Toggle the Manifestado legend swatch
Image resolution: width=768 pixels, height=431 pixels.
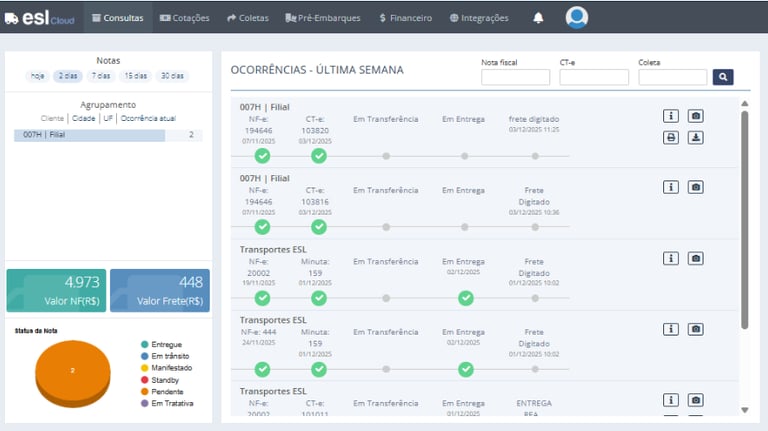coord(144,368)
